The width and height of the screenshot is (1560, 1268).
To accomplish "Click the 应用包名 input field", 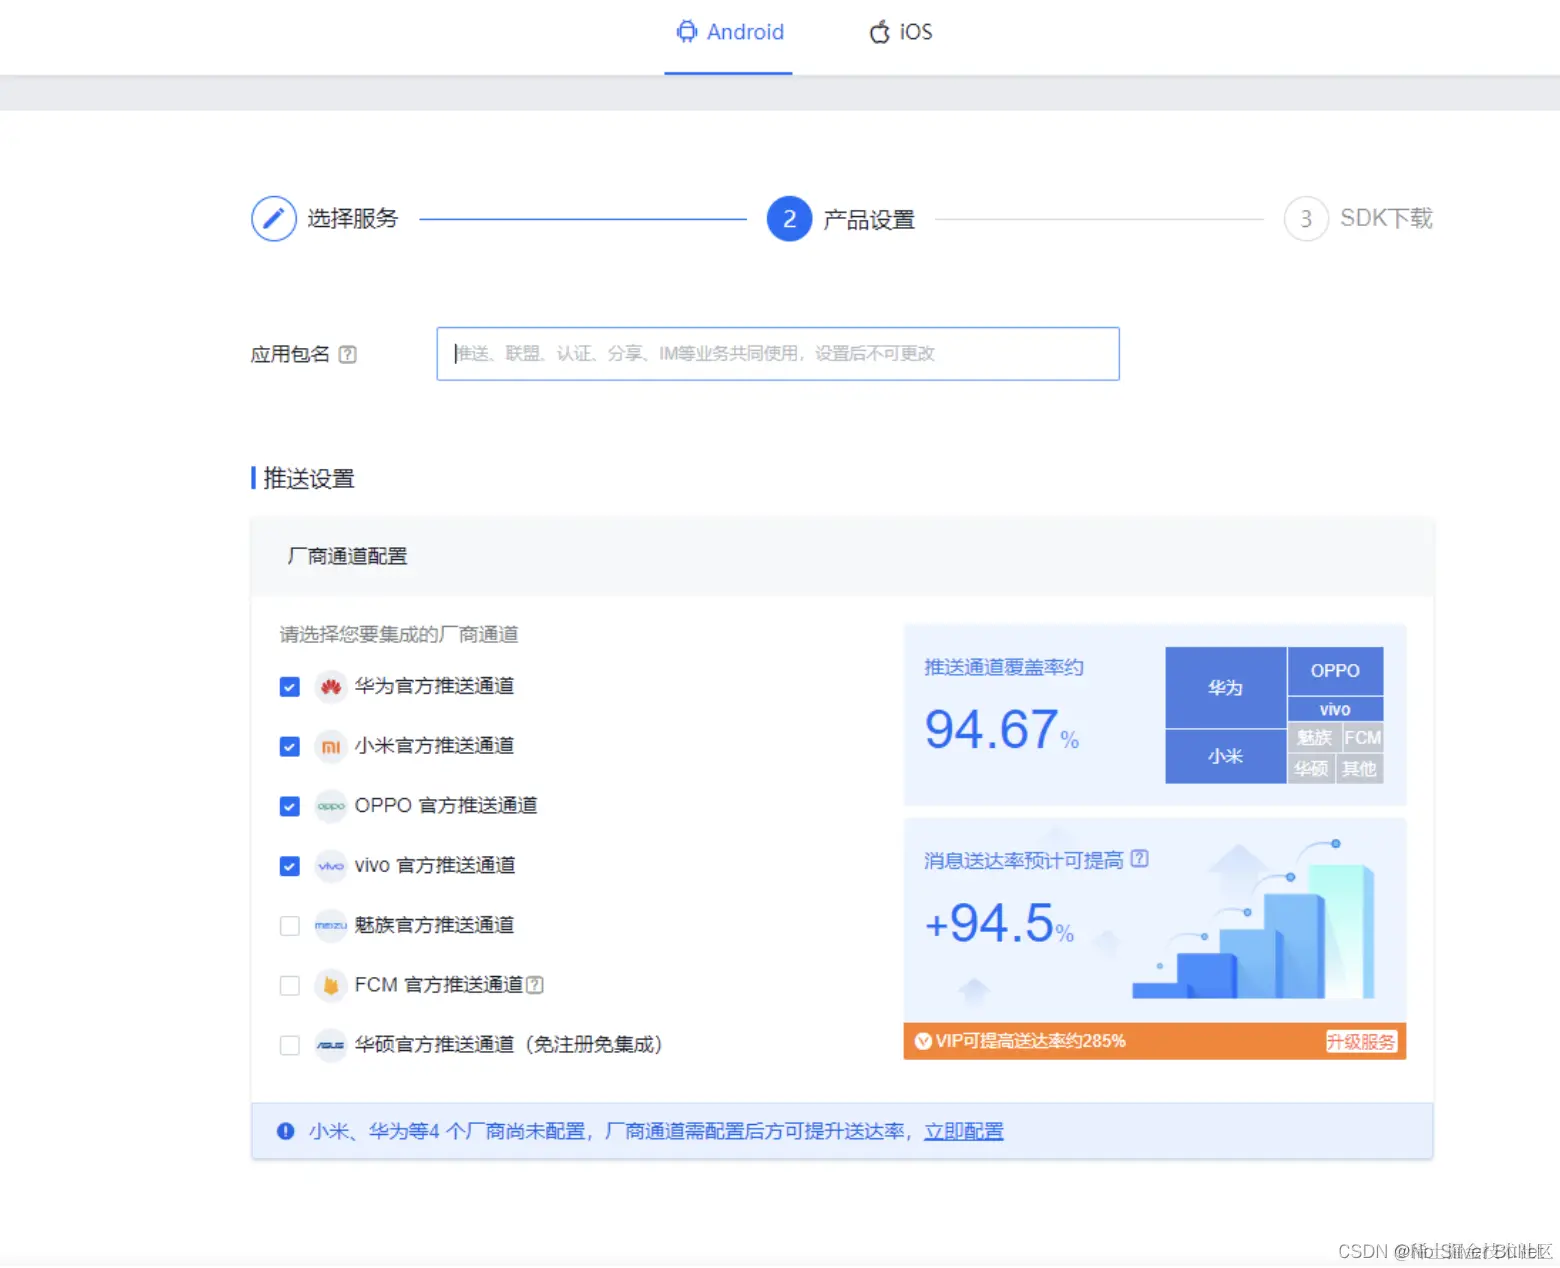I will coord(778,354).
